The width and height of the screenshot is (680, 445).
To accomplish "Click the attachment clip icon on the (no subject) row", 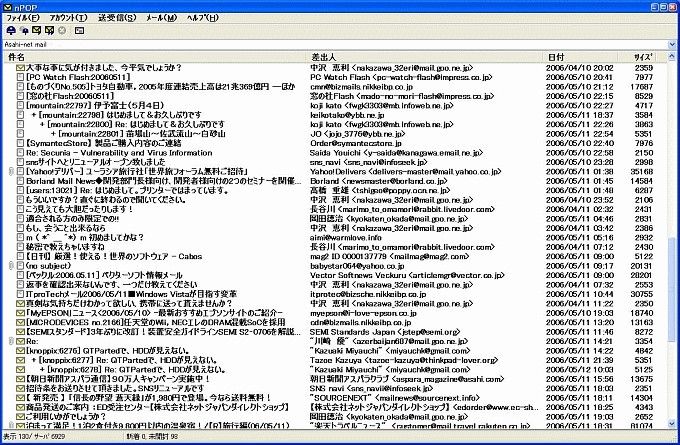I will pyautogui.click(x=11, y=265).
